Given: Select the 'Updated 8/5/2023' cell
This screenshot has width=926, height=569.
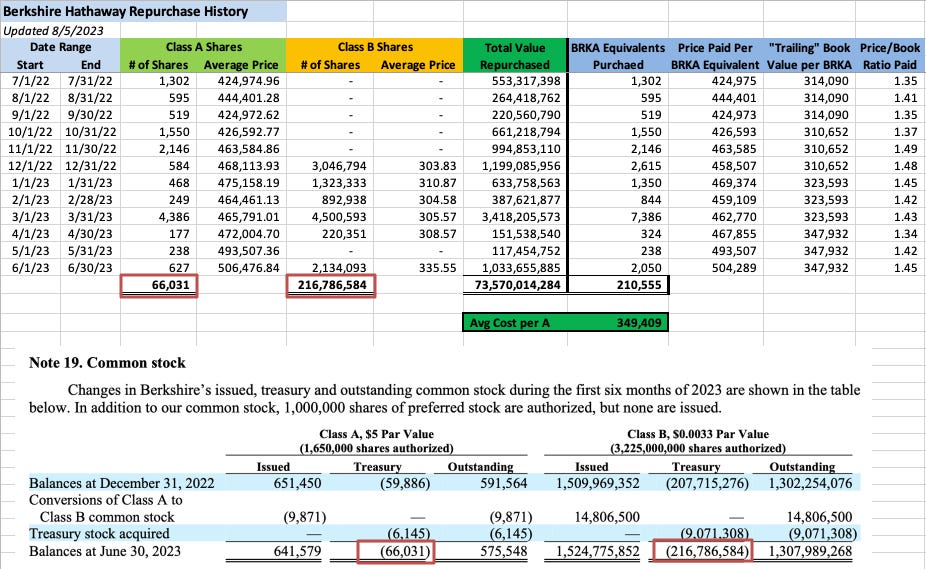Looking at the screenshot, I should click(53, 31).
